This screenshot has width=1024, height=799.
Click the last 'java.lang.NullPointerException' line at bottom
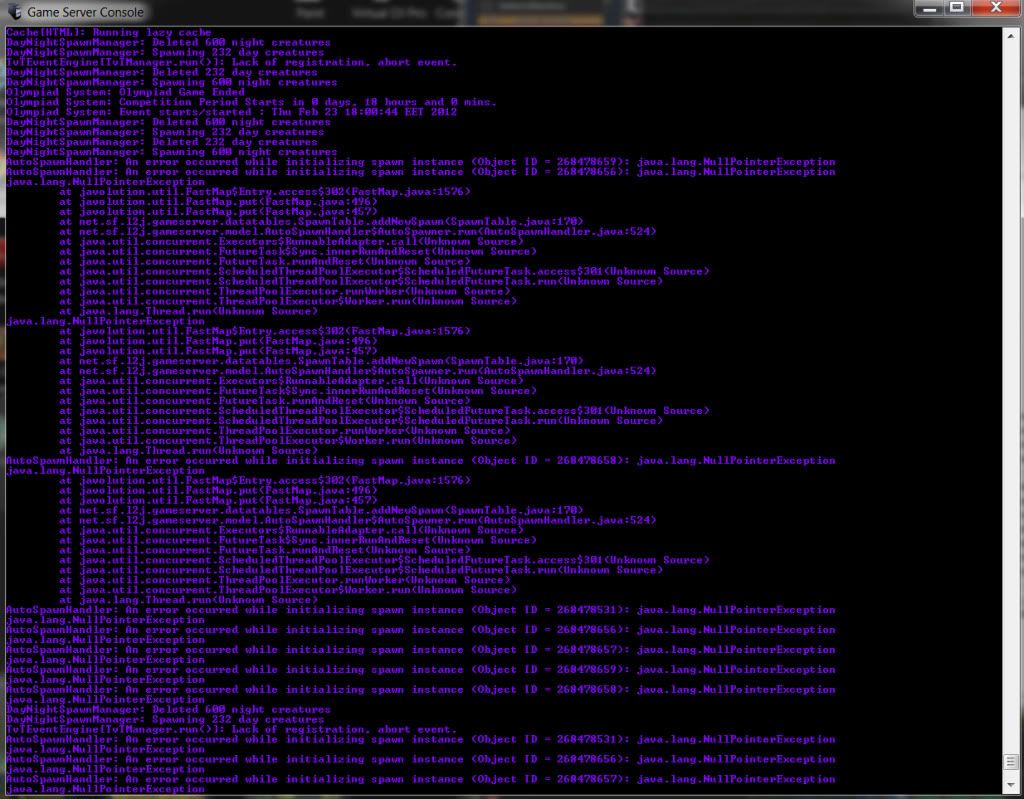(x=105, y=789)
